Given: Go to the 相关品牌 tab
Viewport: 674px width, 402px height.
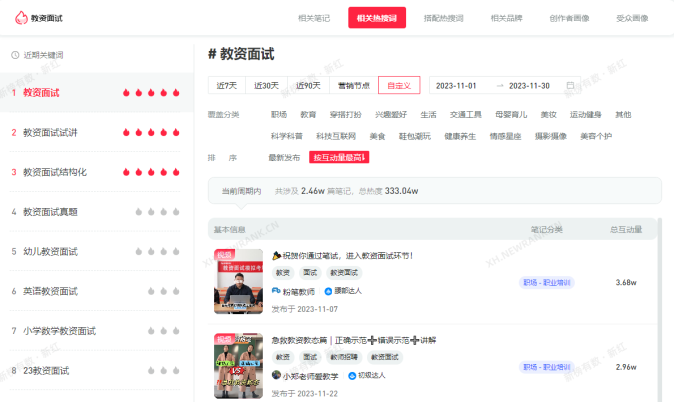Looking at the screenshot, I should point(506,18).
